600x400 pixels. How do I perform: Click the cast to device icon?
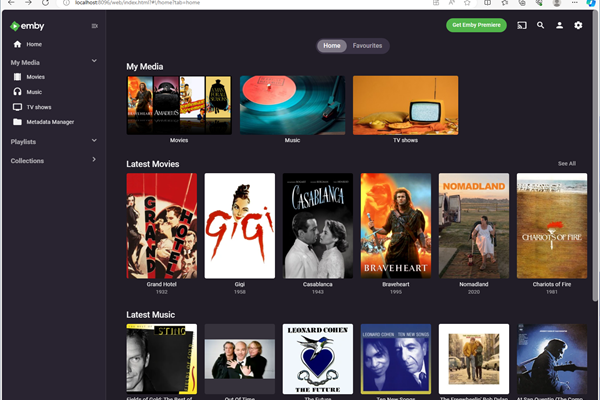pos(521,25)
